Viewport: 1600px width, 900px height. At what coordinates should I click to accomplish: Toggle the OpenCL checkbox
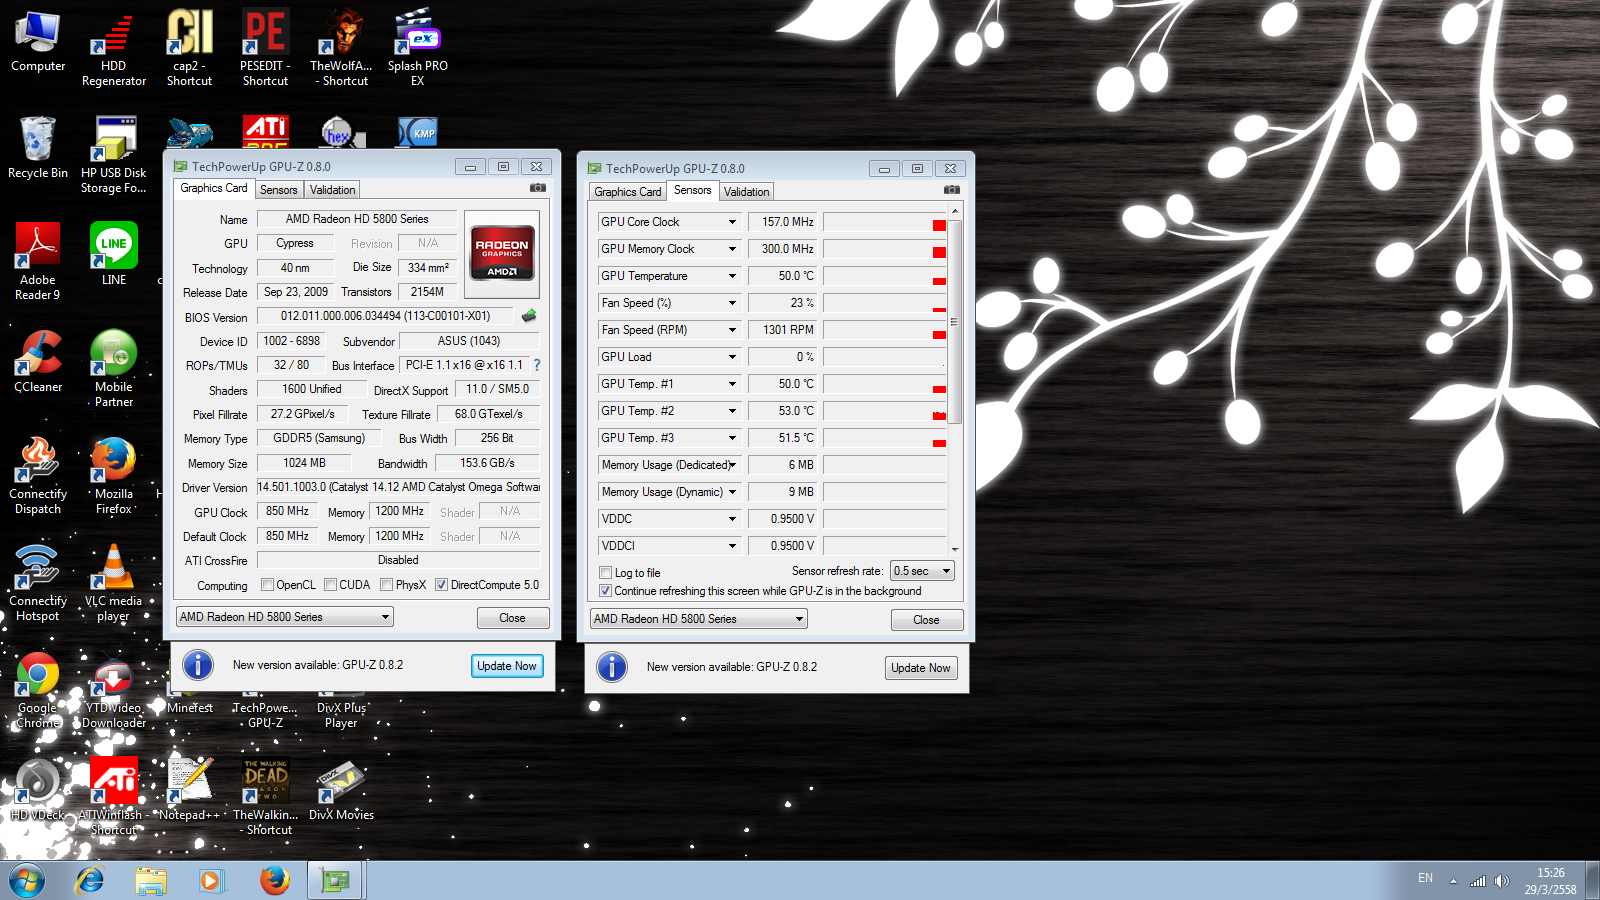[x=267, y=585]
